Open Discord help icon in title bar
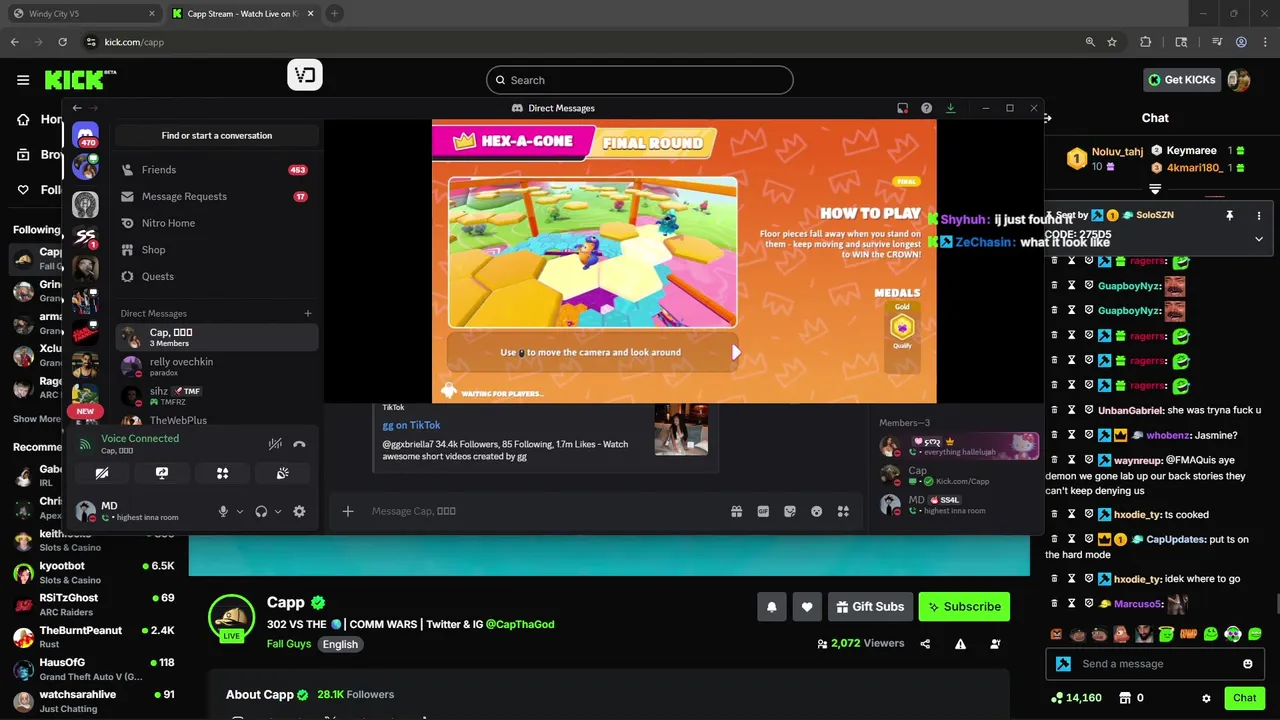The image size is (1280, 720). [x=927, y=108]
